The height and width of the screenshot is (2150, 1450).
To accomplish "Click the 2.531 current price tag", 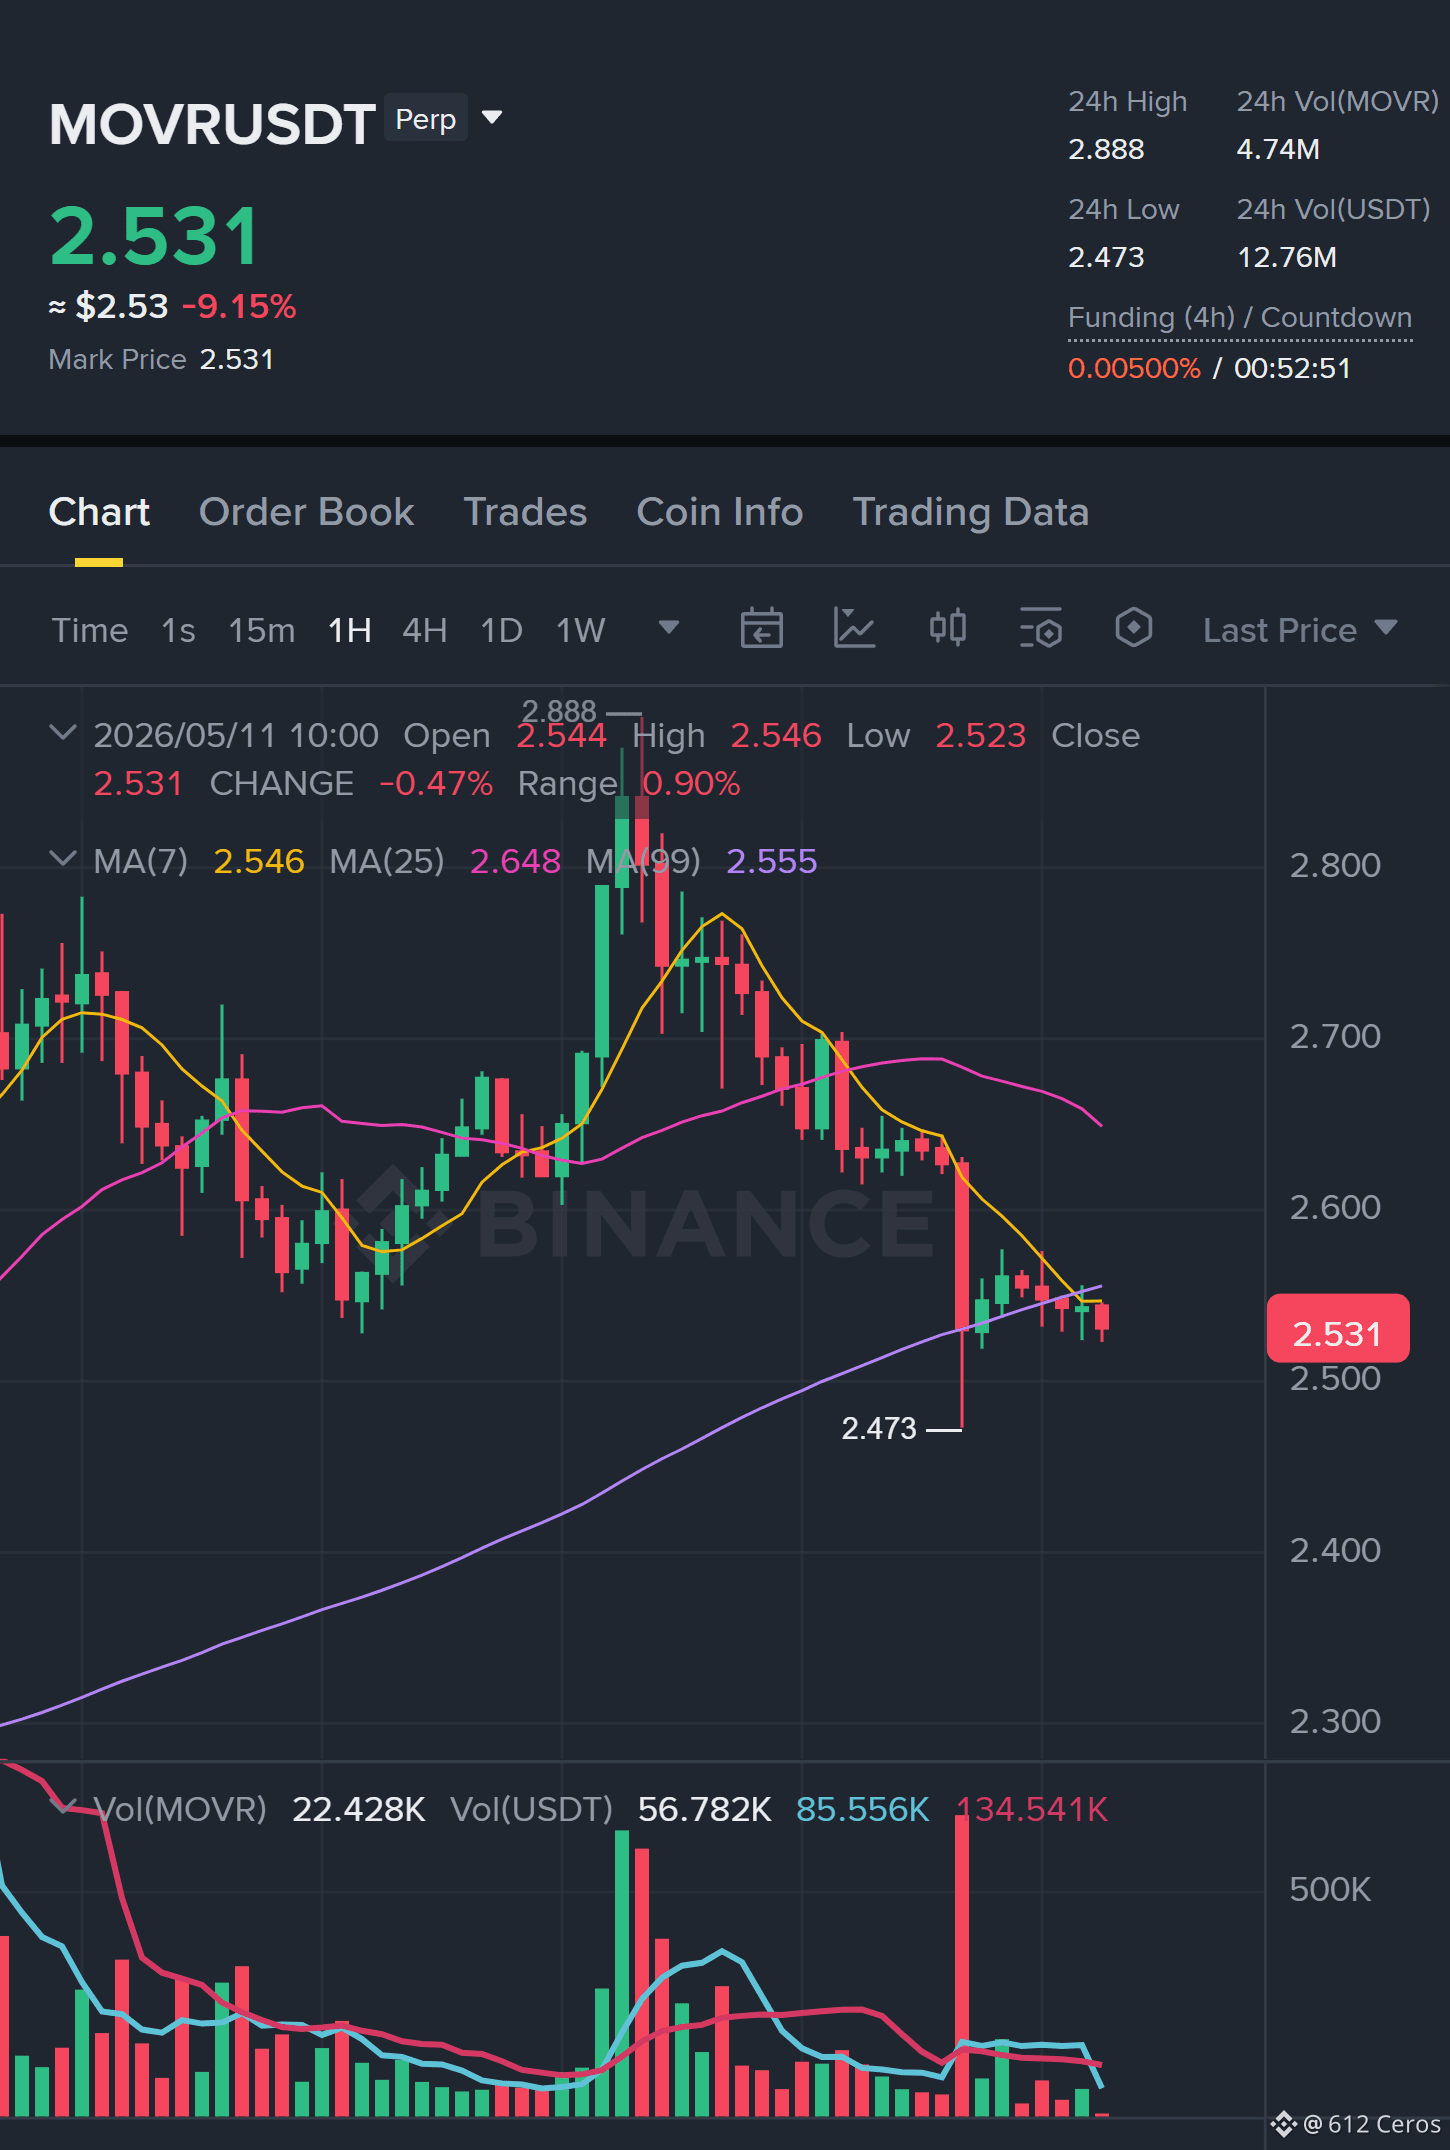I will tap(1338, 1329).
